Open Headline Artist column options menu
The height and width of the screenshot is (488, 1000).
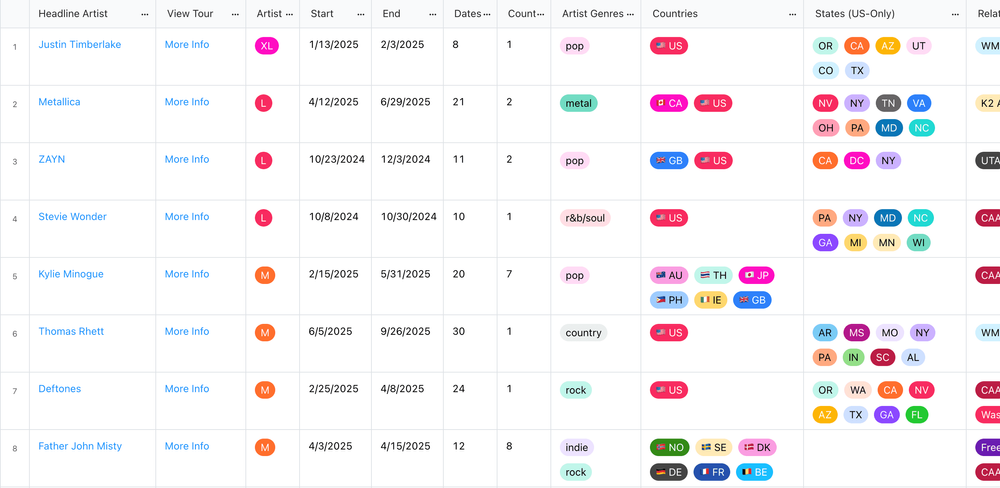pos(145,14)
